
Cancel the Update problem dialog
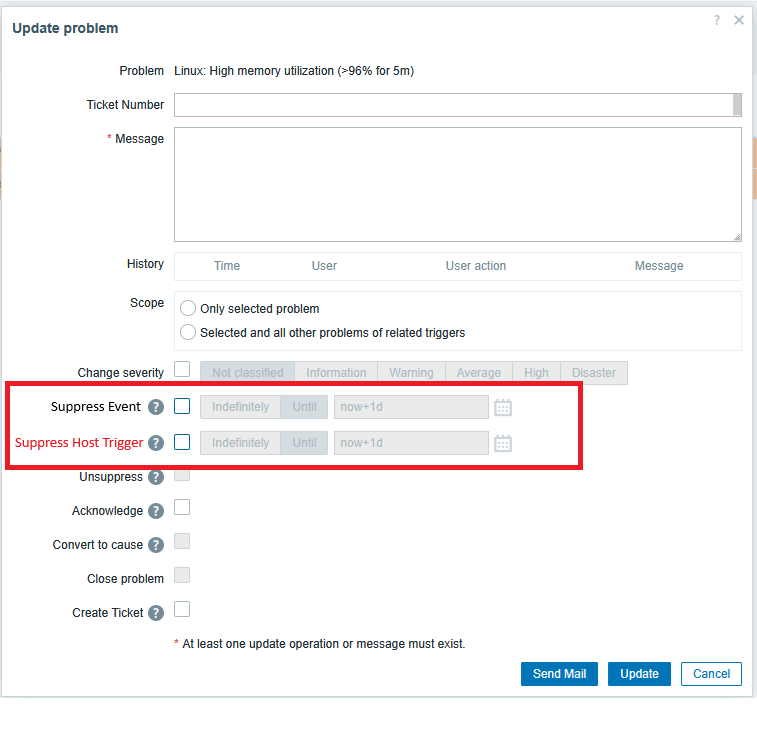click(711, 674)
